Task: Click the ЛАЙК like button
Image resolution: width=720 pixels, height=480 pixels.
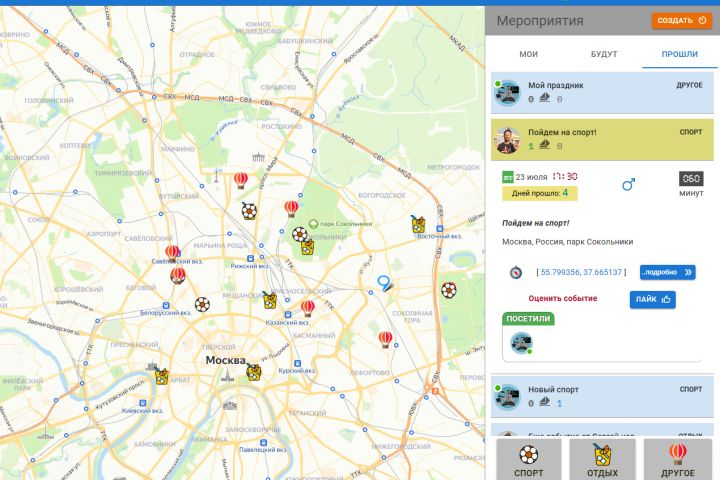Action: tap(652, 299)
